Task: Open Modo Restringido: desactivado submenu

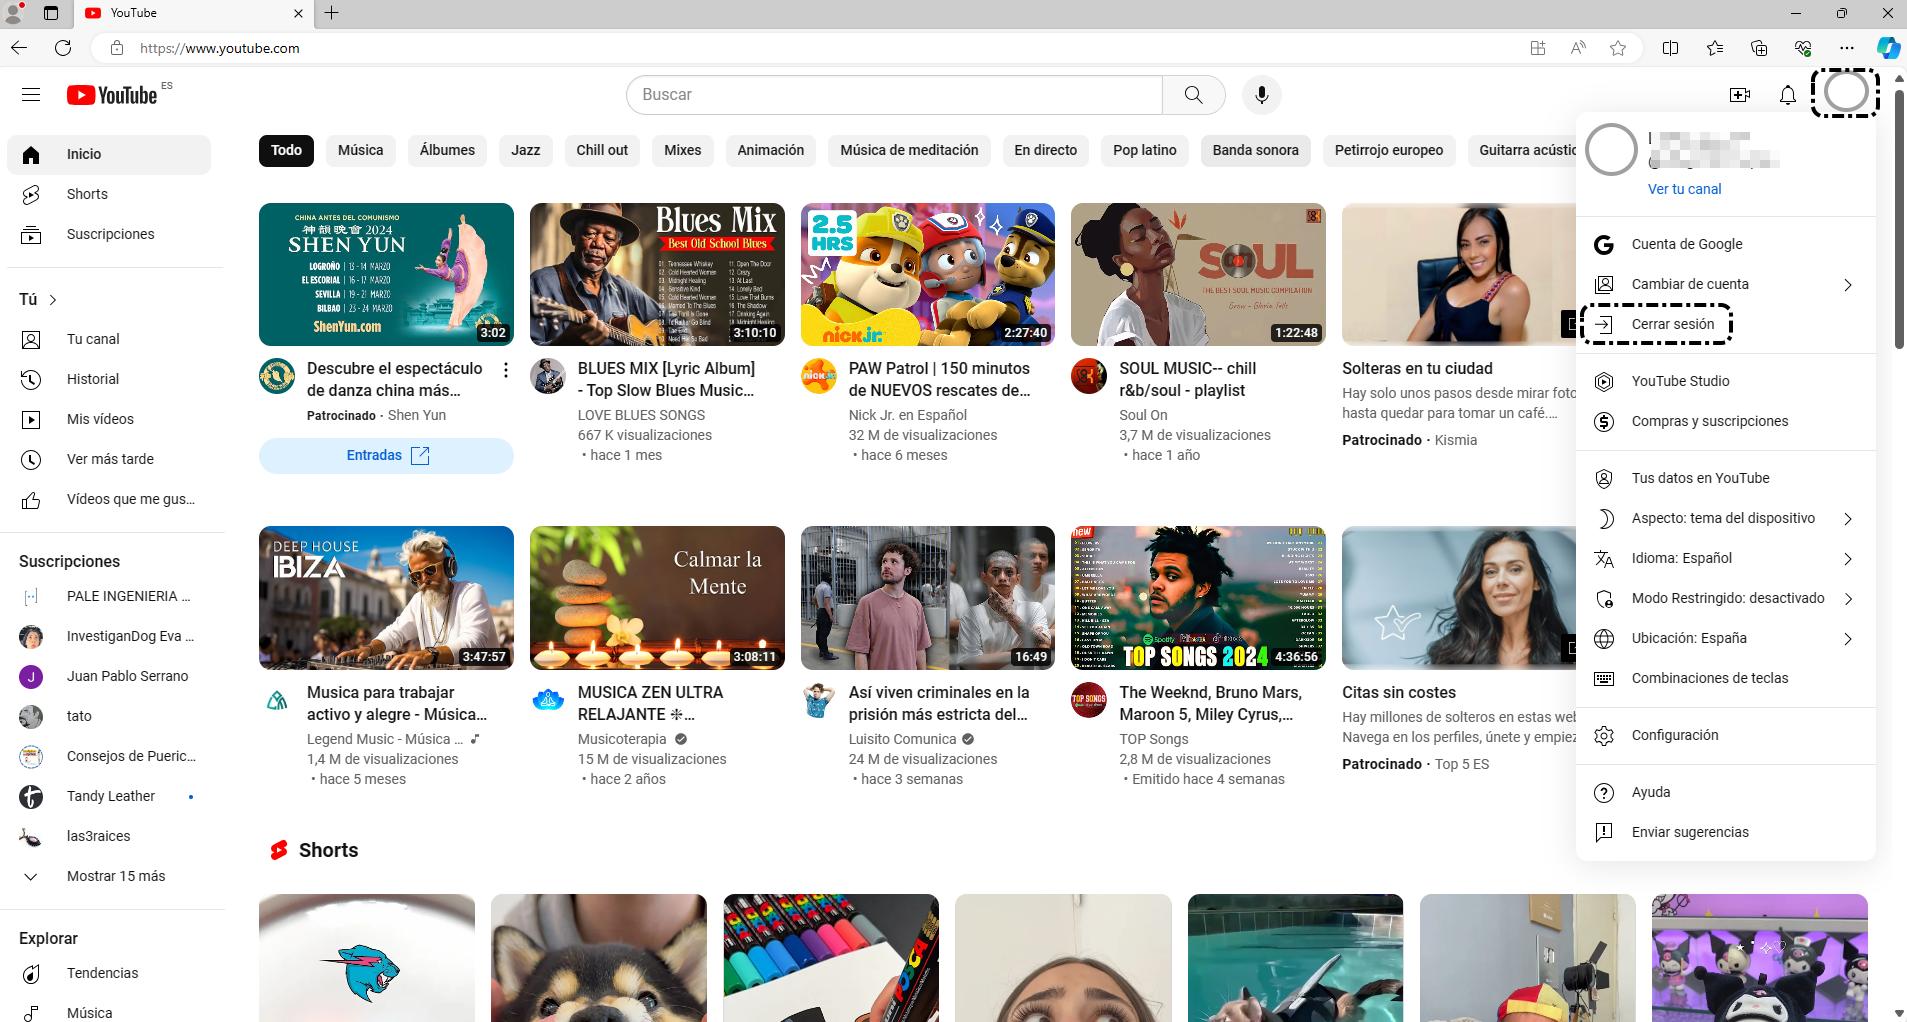Action: pyautogui.click(x=1725, y=598)
